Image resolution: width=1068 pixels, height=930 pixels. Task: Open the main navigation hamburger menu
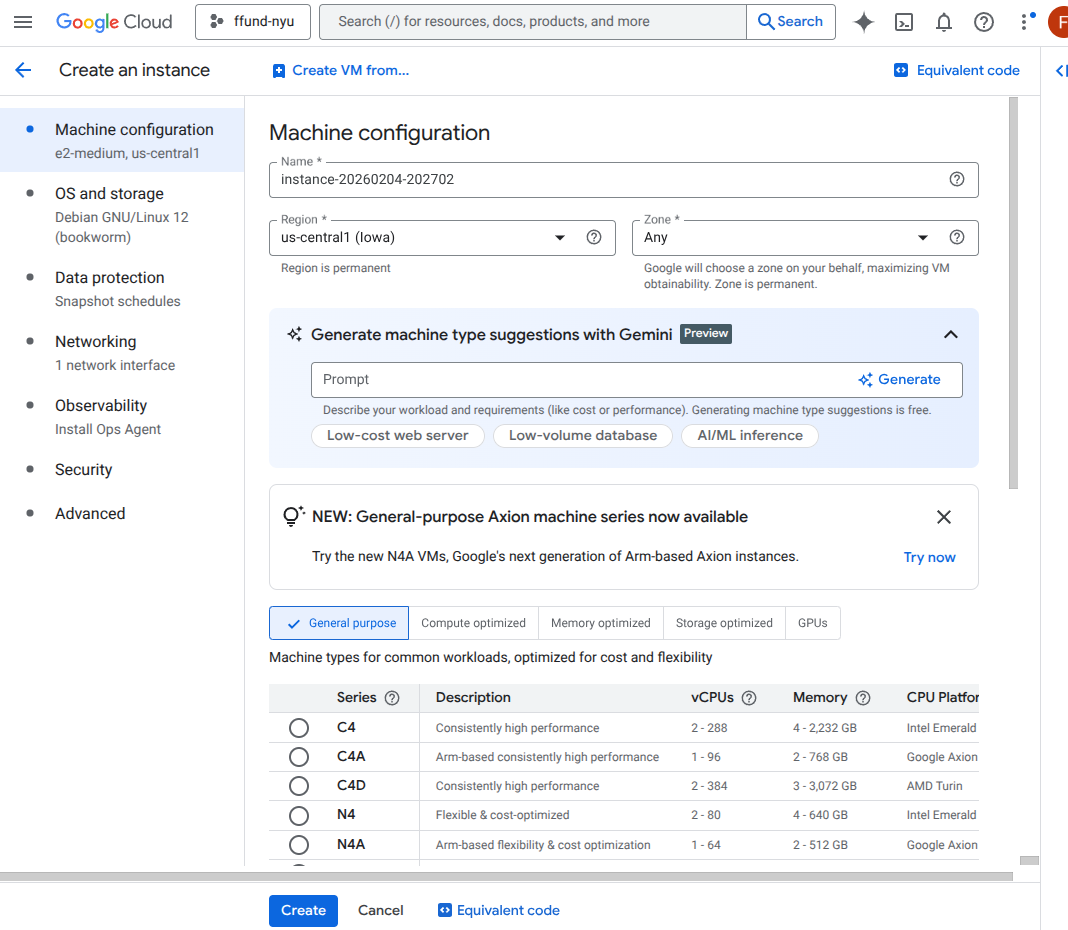click(x=23, y=22)
